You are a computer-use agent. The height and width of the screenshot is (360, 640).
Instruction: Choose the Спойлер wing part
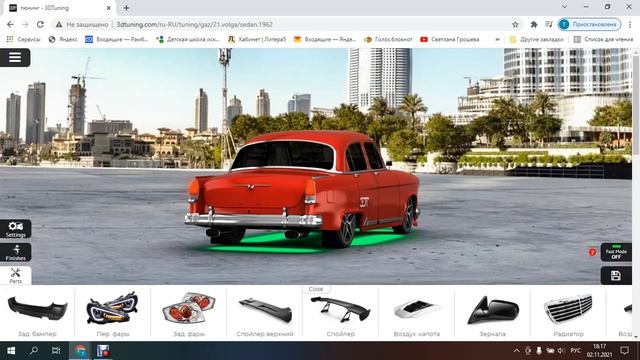(340, 313)
